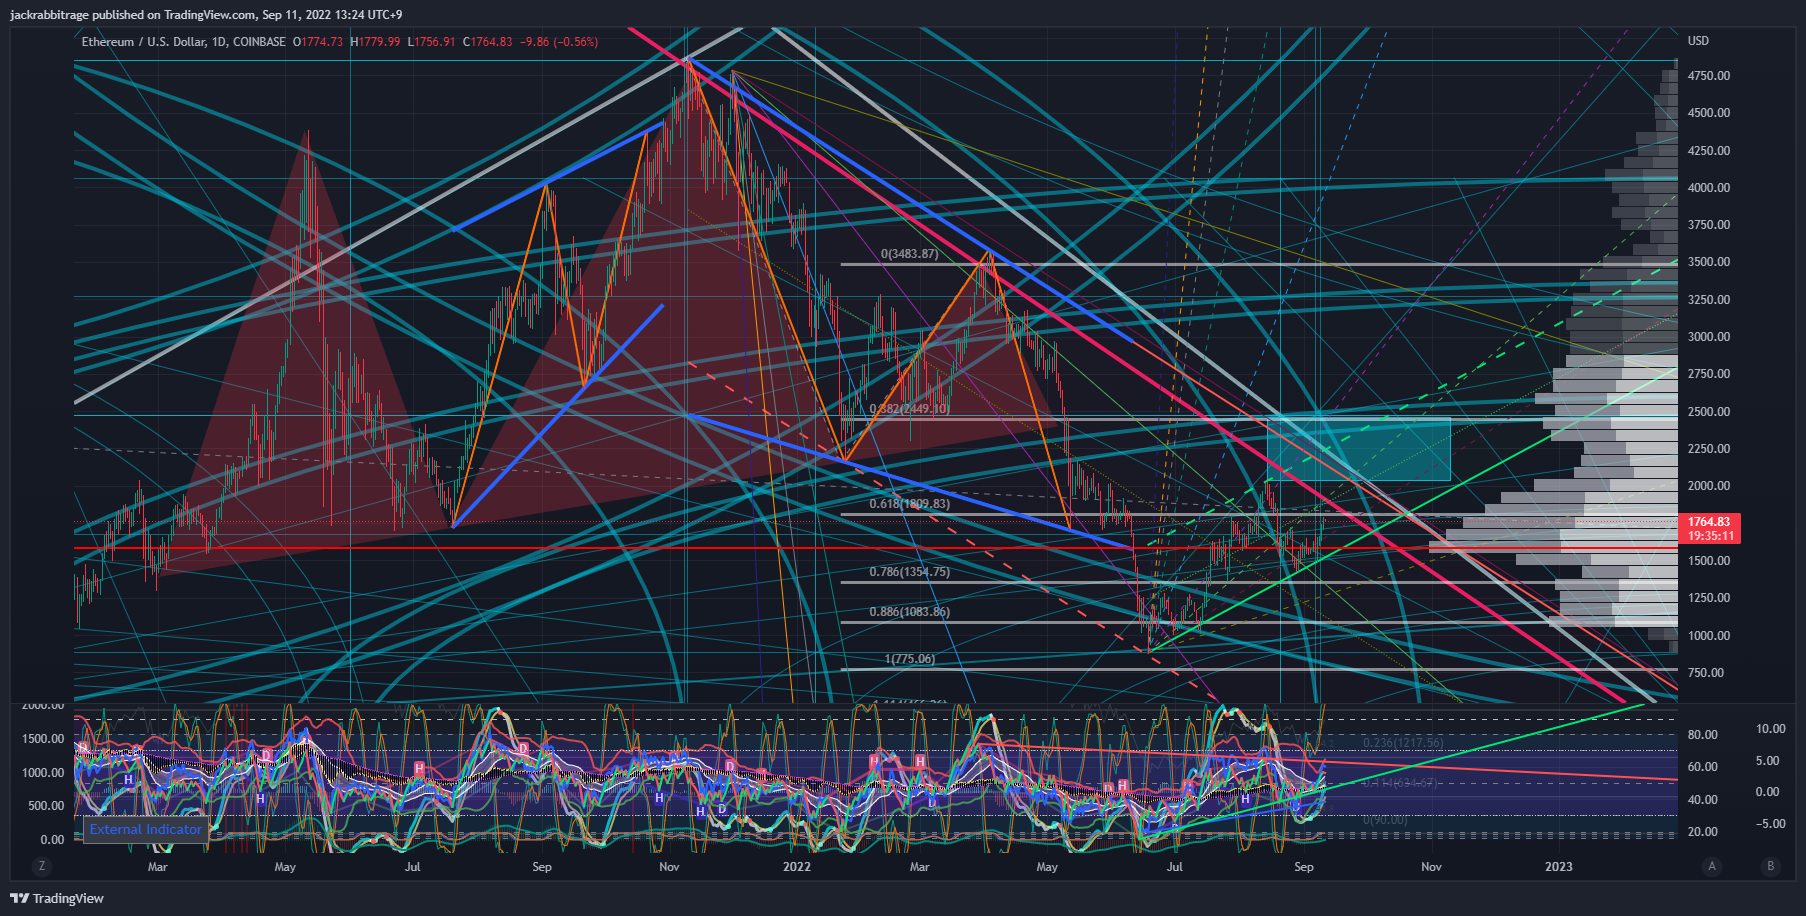Click the −5.00 indicator axis label
The width and height of the screenshot is (1806, 916).
tap(1771, 824)
